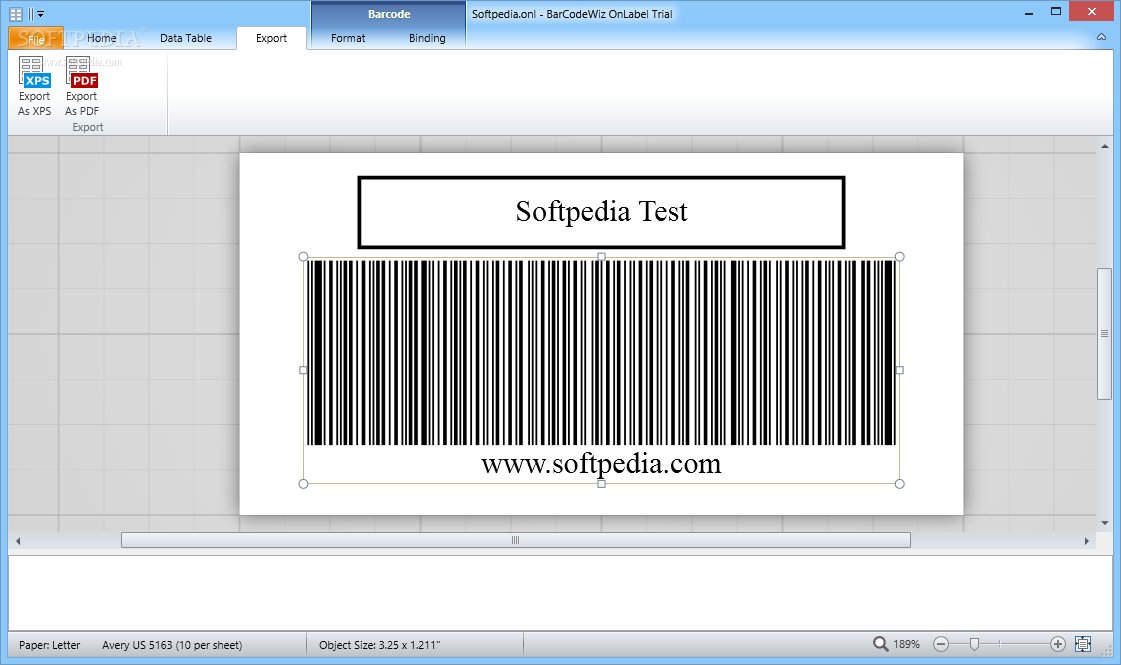Click the Paper: Letter status text
The height and width of the screenshot is (665, 1121).
[x=49, y=645]
